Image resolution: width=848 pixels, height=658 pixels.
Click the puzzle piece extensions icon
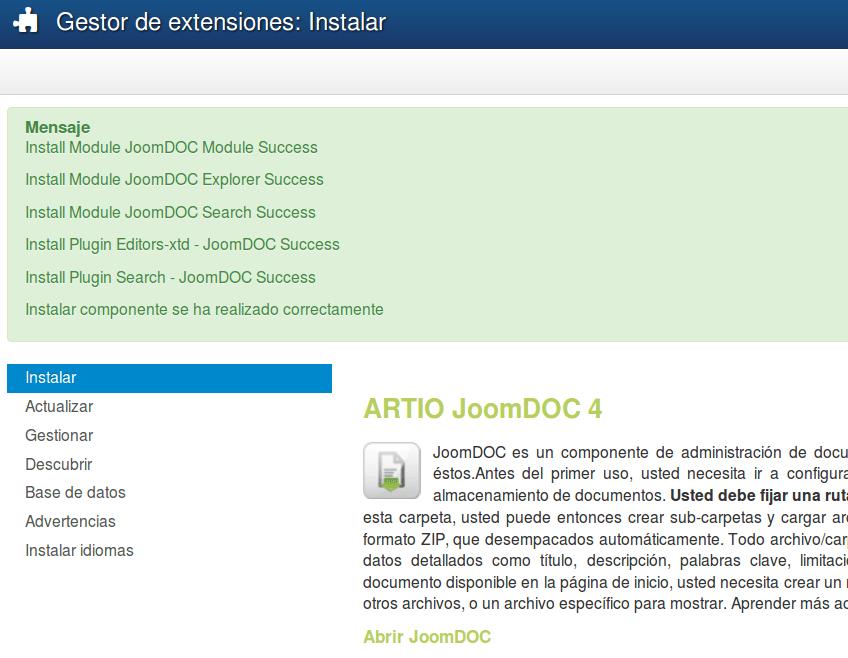(x=25, y=22)
